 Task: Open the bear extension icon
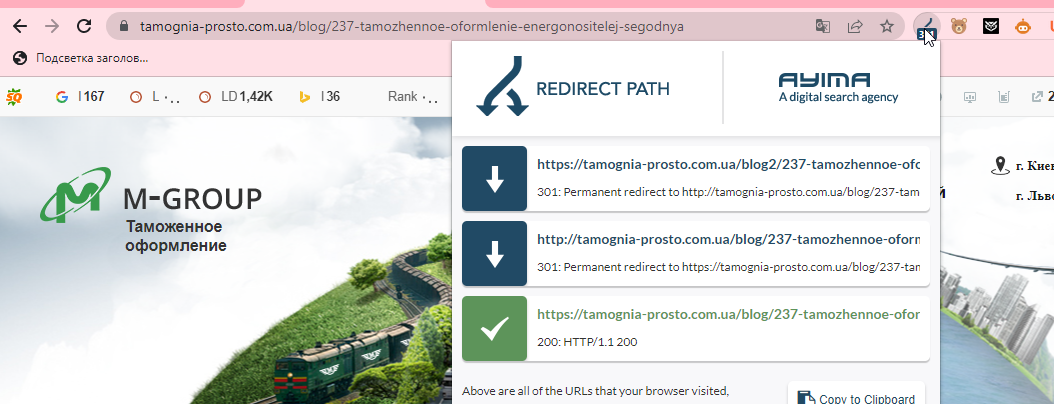pyautogui.click(x=959, y=26)
